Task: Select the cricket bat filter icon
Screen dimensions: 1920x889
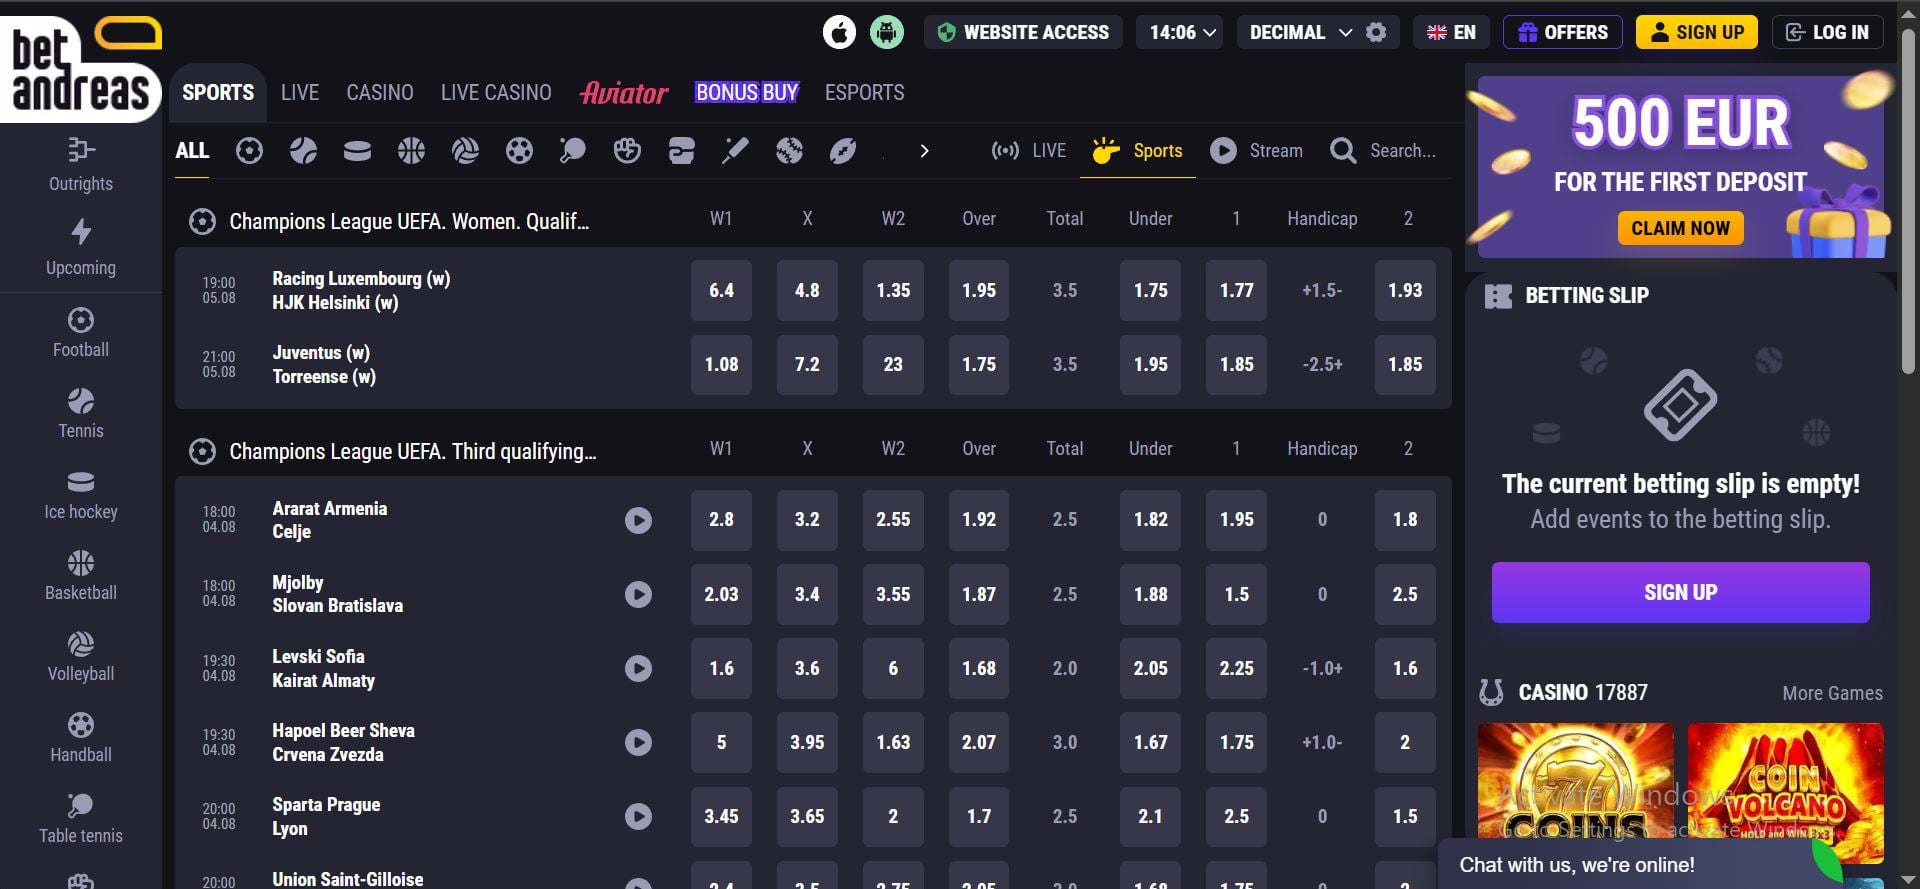Action: [735, 151]
